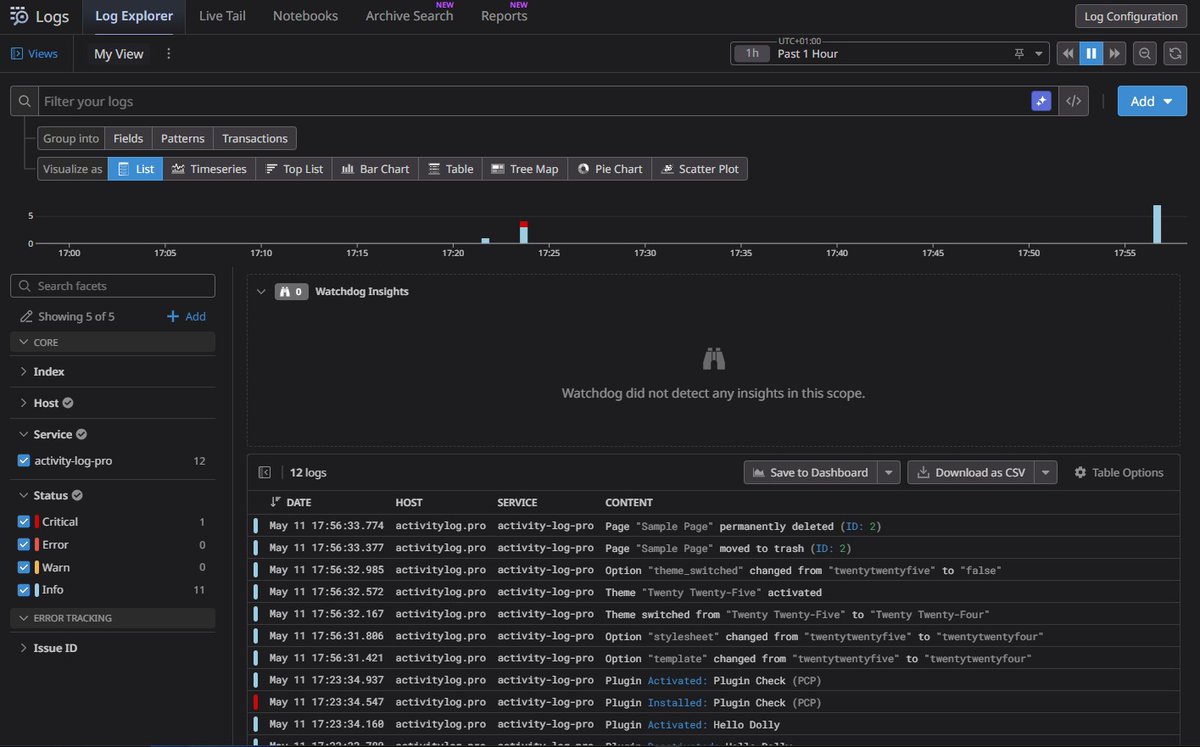Zoom out the time range
The width and height of the screenshot is (1200, 747).
pos(1145,54)
